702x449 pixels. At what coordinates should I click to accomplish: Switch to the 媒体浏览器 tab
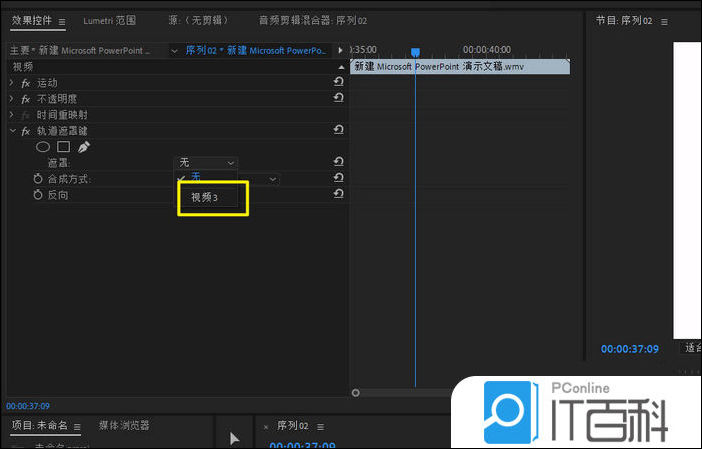pos(124,426)
